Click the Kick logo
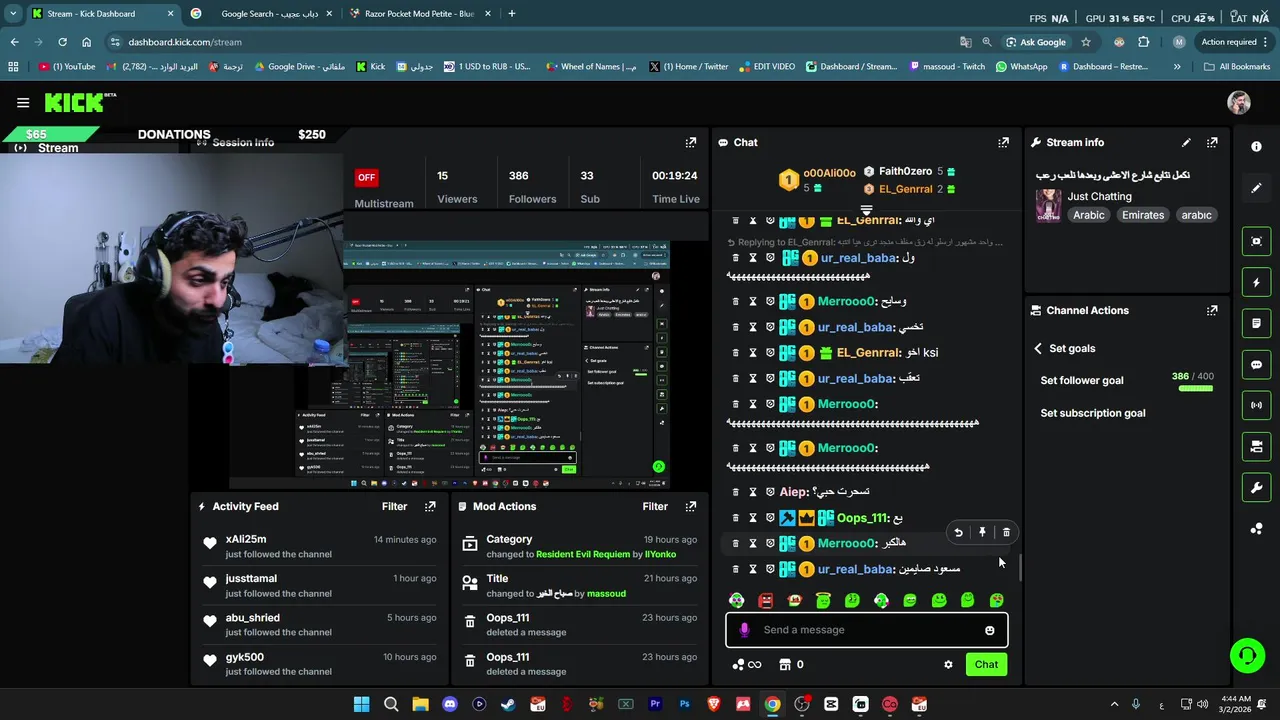 (80, 102)
